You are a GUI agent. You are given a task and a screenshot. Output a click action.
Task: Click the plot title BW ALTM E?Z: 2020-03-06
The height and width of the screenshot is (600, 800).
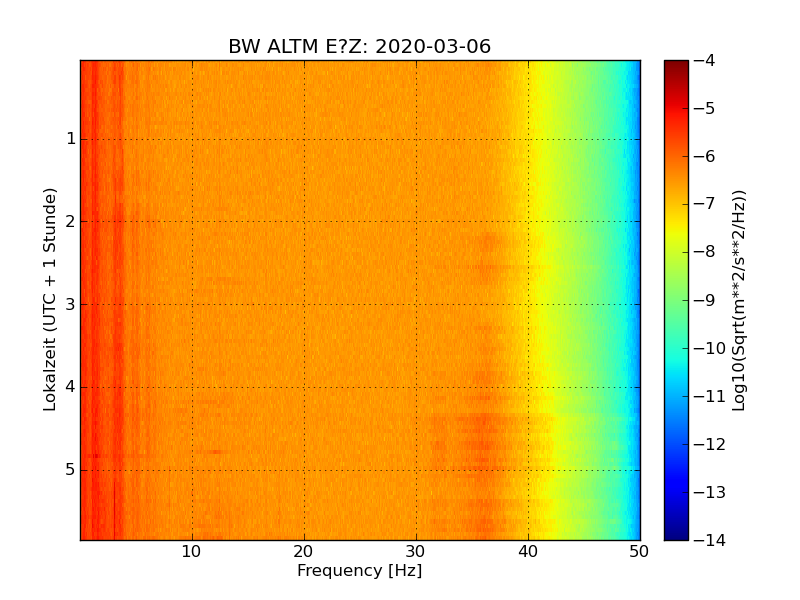pos(359,46)
